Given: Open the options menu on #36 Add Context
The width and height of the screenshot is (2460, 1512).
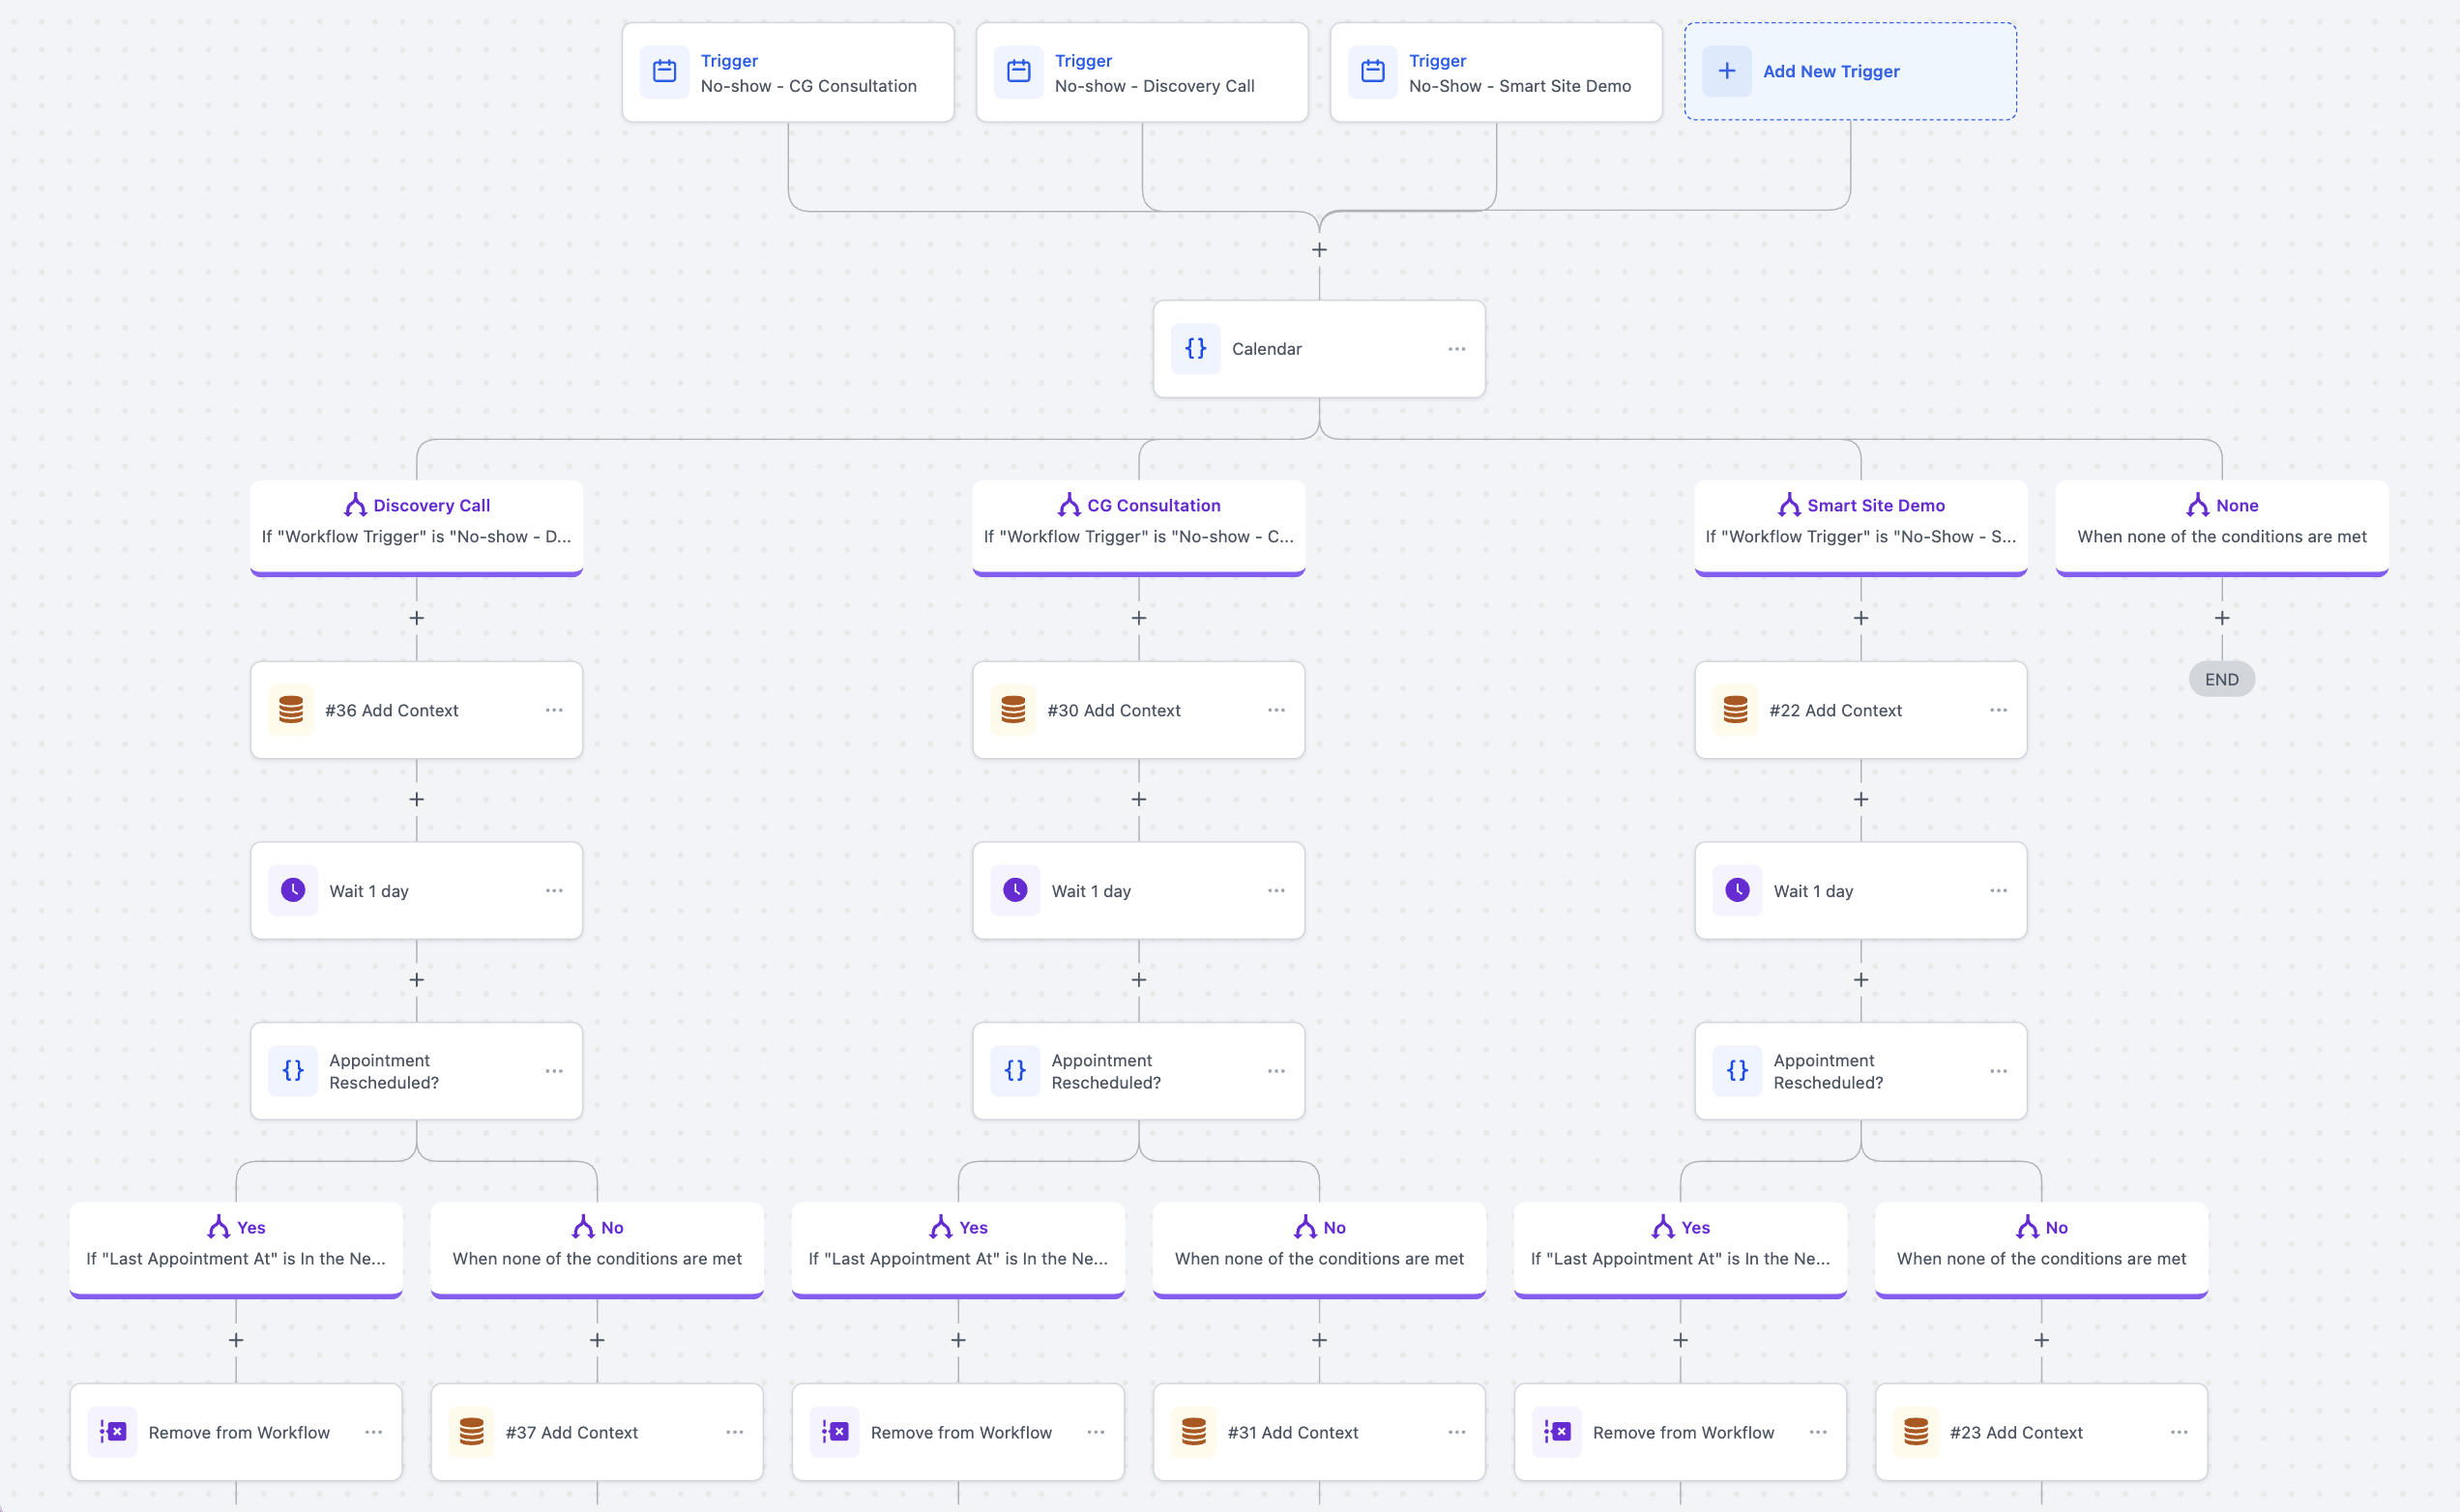Looking at the screenshot, I should click(x=555, y=710).
